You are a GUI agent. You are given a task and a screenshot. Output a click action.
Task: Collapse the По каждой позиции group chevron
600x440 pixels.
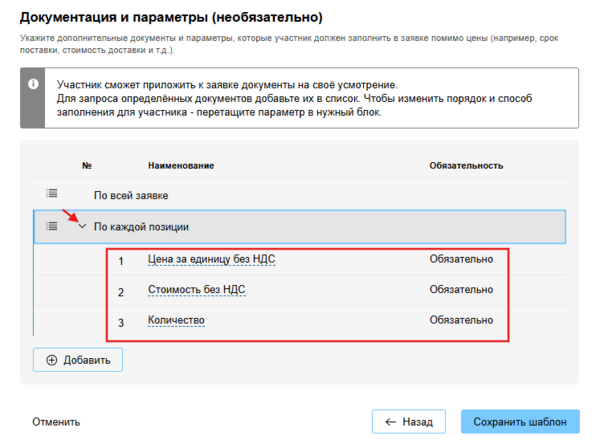point(82,227)
